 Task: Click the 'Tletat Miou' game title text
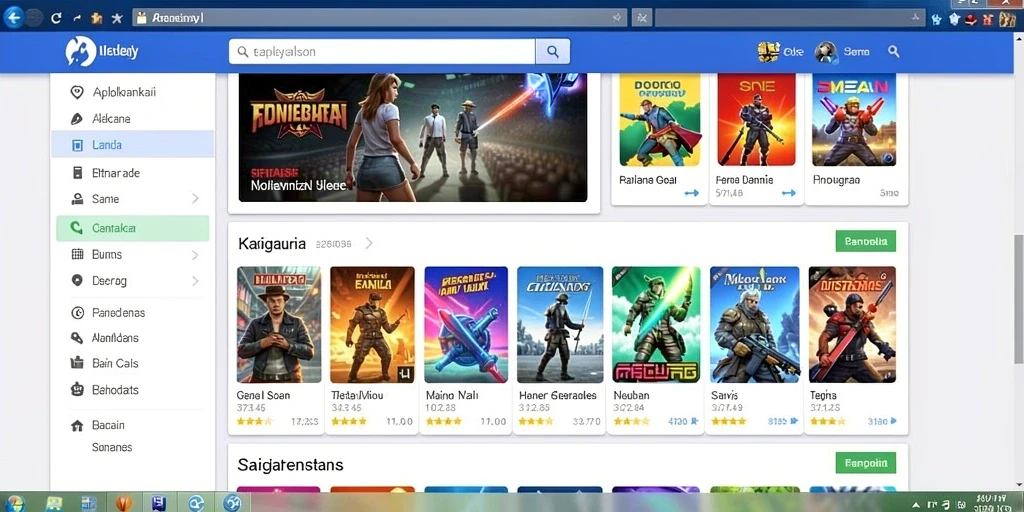point(357,396)
